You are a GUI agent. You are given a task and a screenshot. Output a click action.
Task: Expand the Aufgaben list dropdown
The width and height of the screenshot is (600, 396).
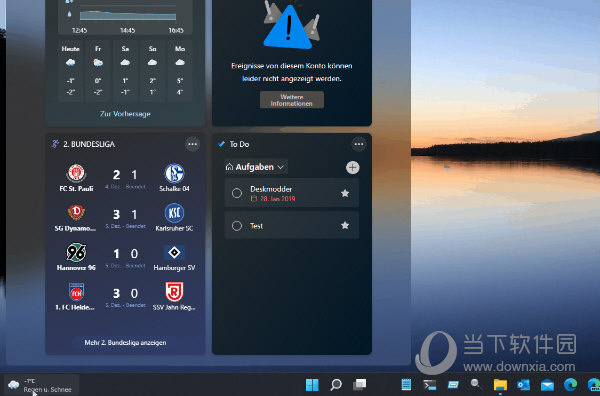click(x=256, y=167)
